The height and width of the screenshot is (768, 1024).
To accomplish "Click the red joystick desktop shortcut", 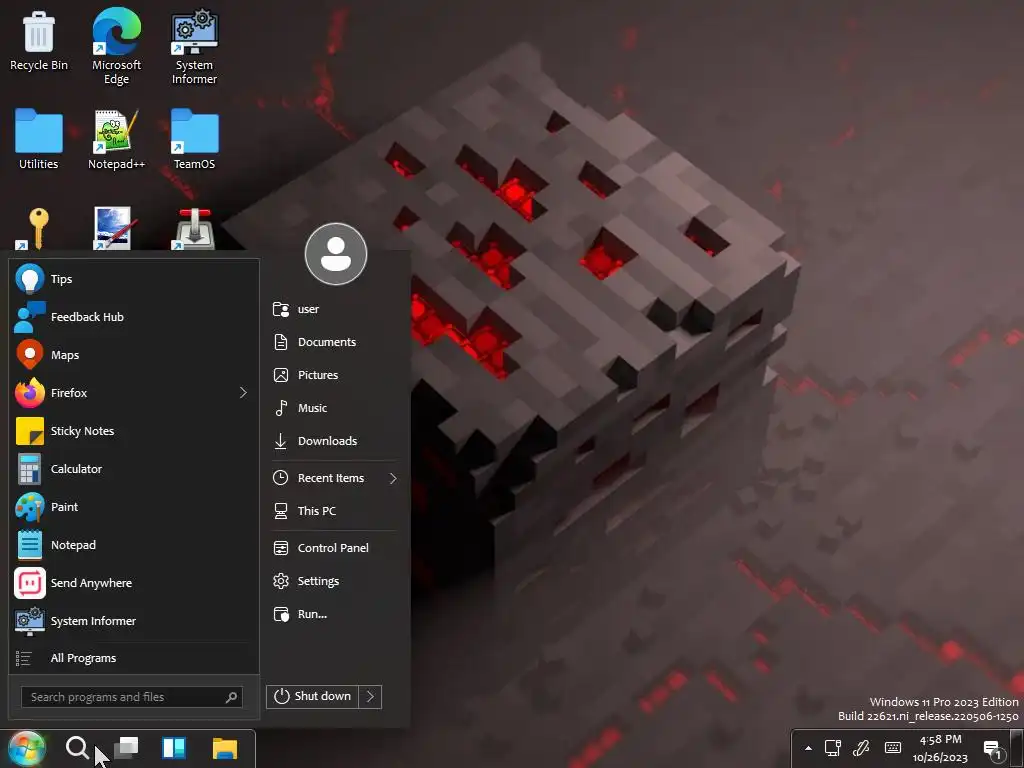I will [194, 229].
